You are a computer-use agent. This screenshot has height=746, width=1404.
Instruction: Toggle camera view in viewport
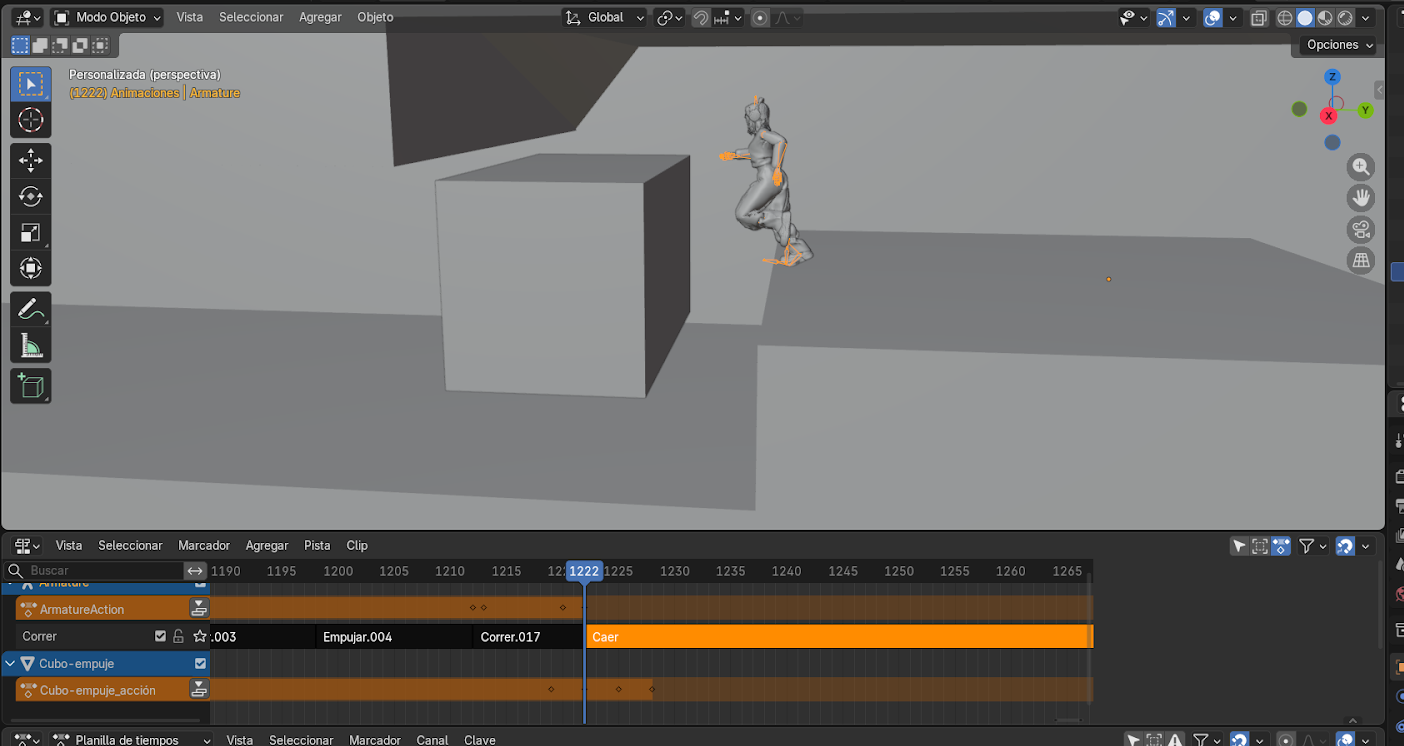point(1360,230)
